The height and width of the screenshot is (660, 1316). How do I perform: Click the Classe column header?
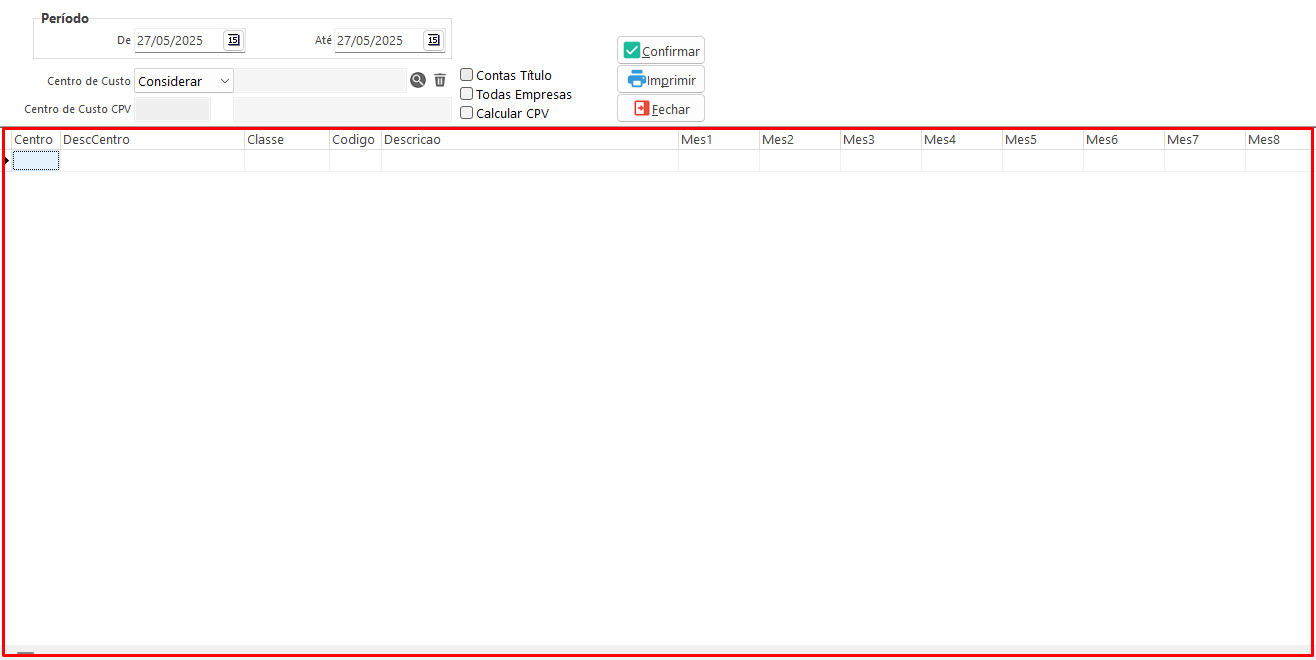(x=286, y=140)
